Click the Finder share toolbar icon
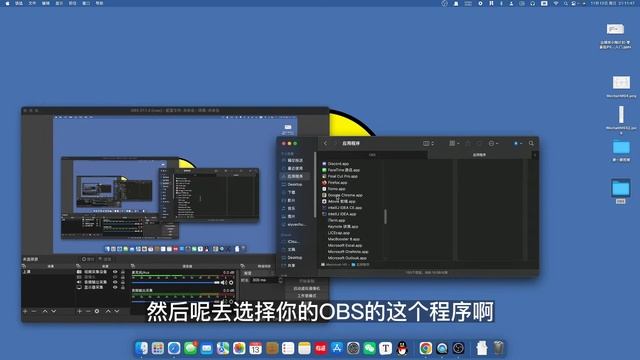Viewport: 640px width, 360px height. 468,143
